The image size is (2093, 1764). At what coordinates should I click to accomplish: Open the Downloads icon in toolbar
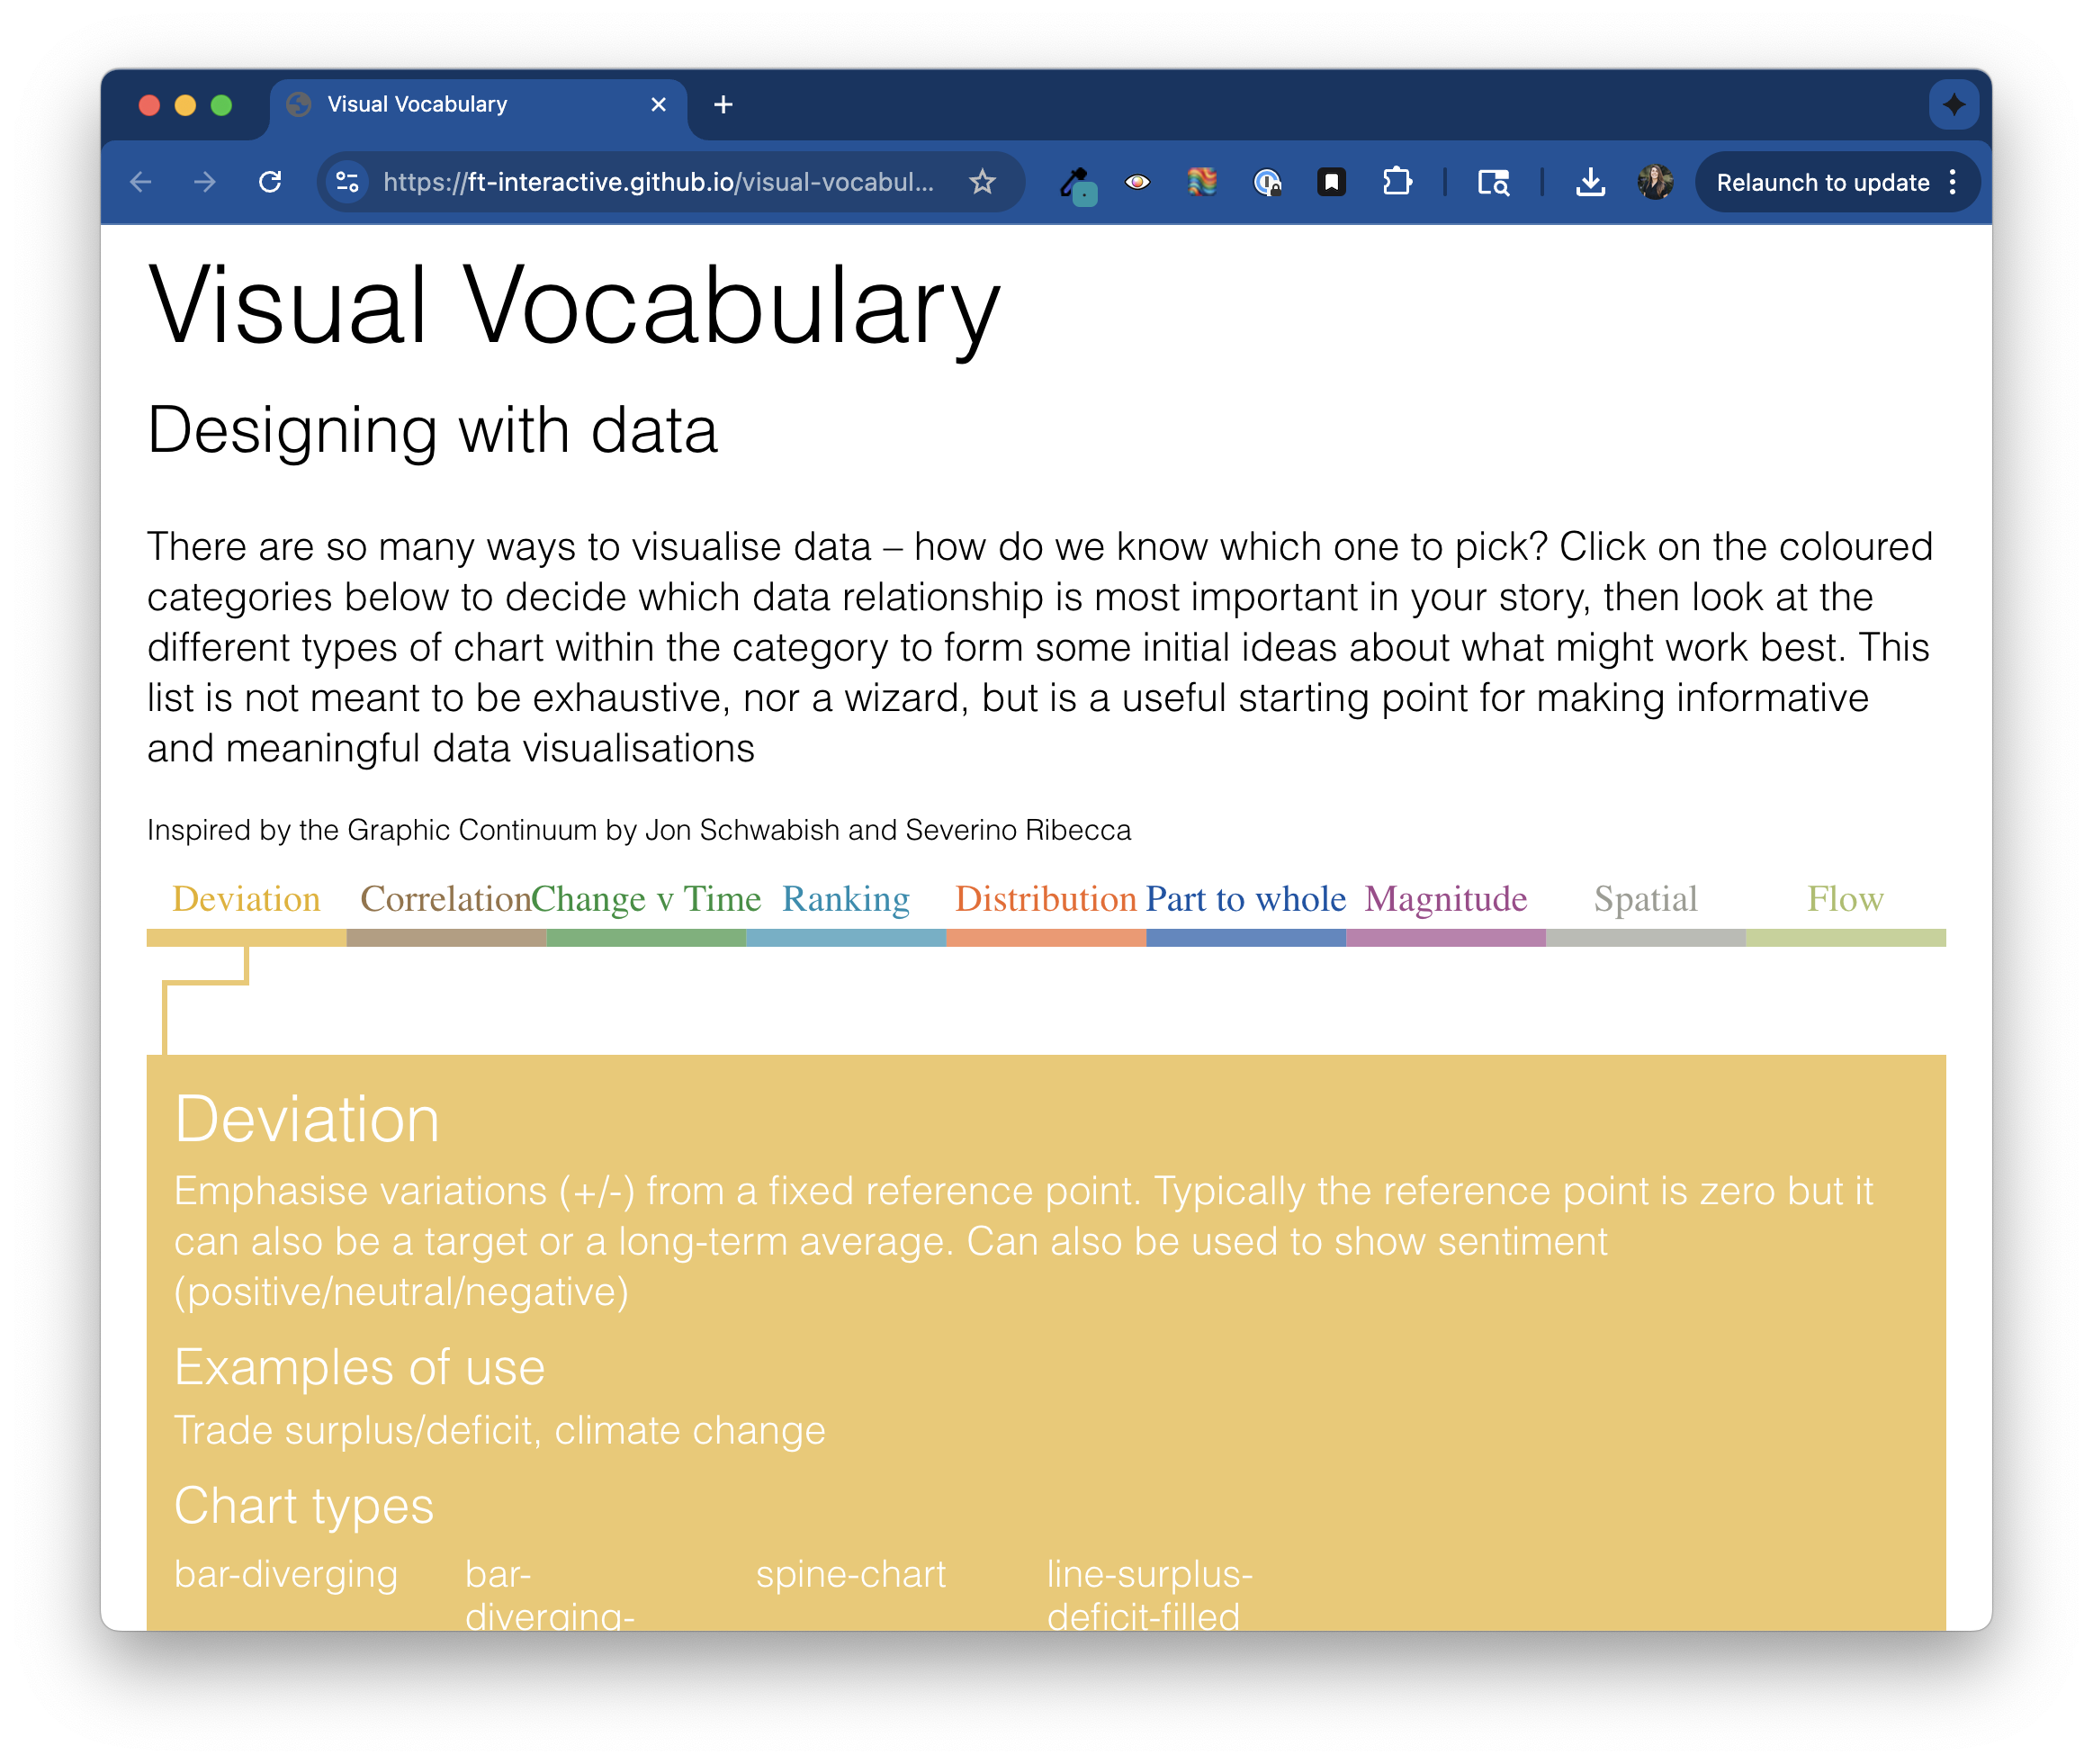(1590, 182)
